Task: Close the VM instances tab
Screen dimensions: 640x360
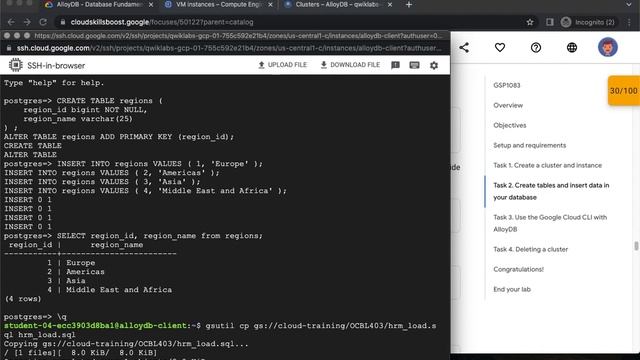Action: click(270, 5)
